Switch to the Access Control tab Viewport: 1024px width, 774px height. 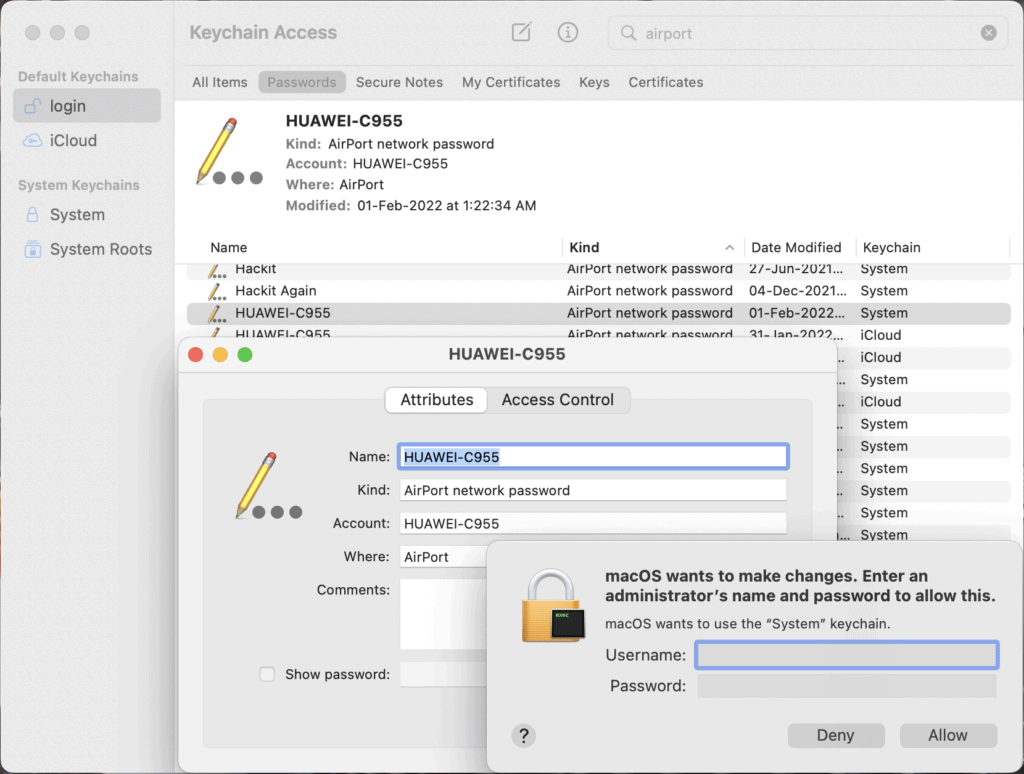coord(557,399)
